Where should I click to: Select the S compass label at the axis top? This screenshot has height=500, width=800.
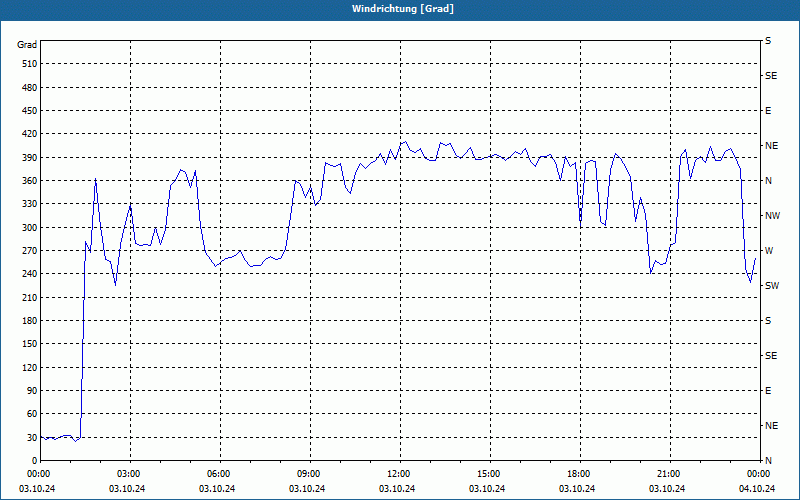click(x=768, y=41)
